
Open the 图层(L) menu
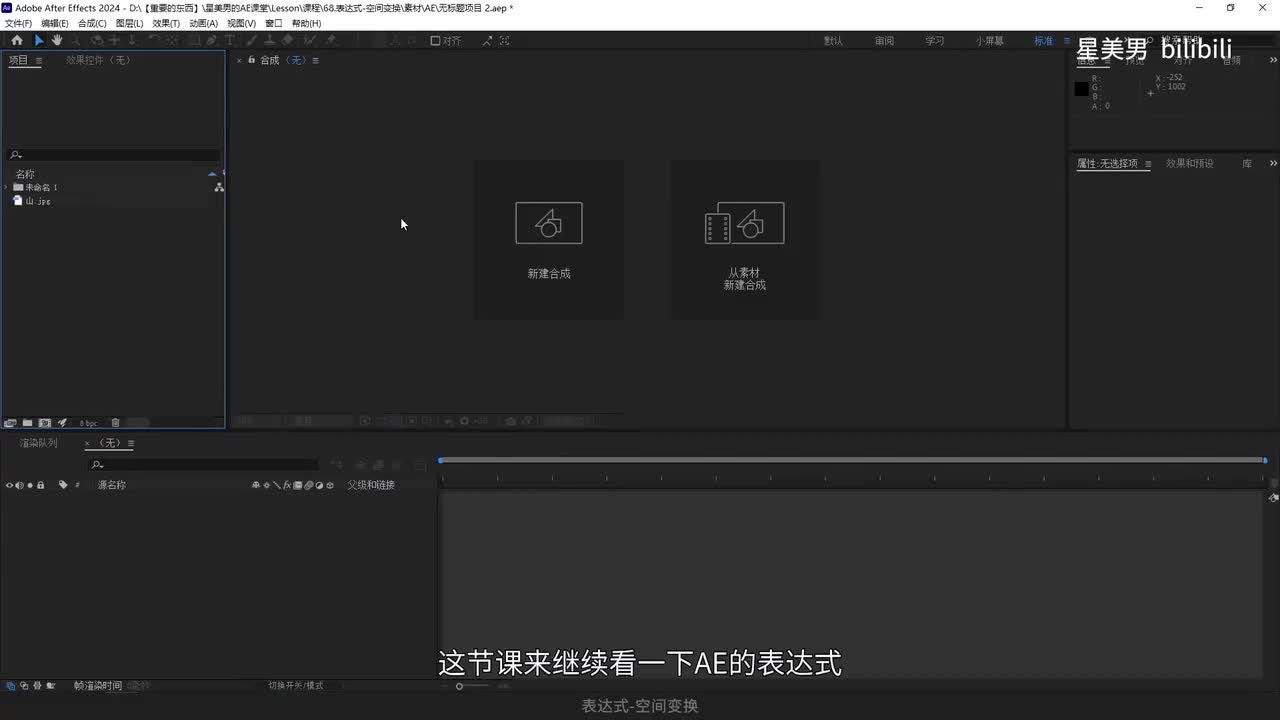[x=129, y=23]
